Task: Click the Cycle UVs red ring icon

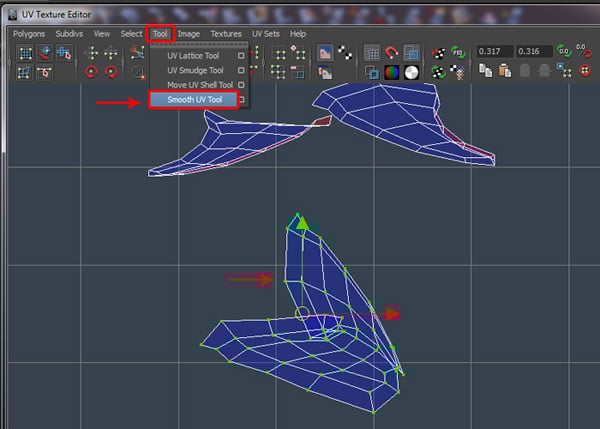Action: [x=585, y=71]
